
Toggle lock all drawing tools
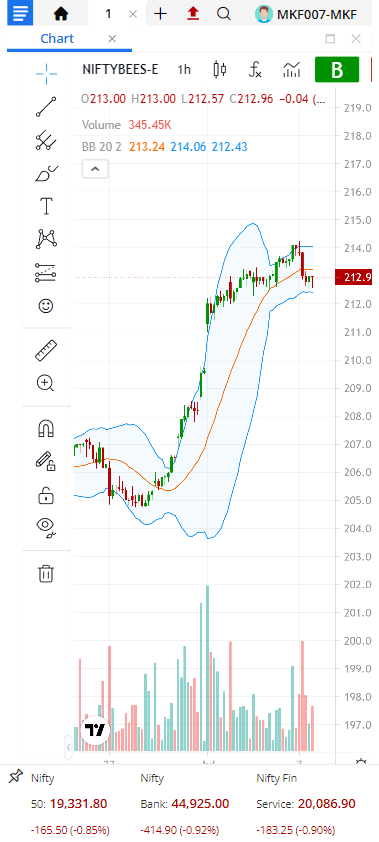click(46, 495)
